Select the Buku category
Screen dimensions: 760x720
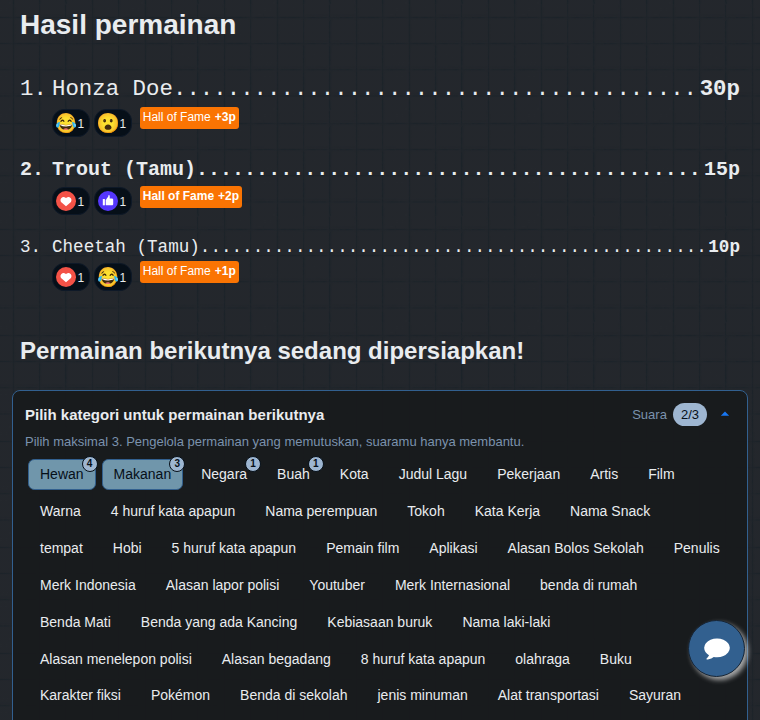tap(616, 659)
